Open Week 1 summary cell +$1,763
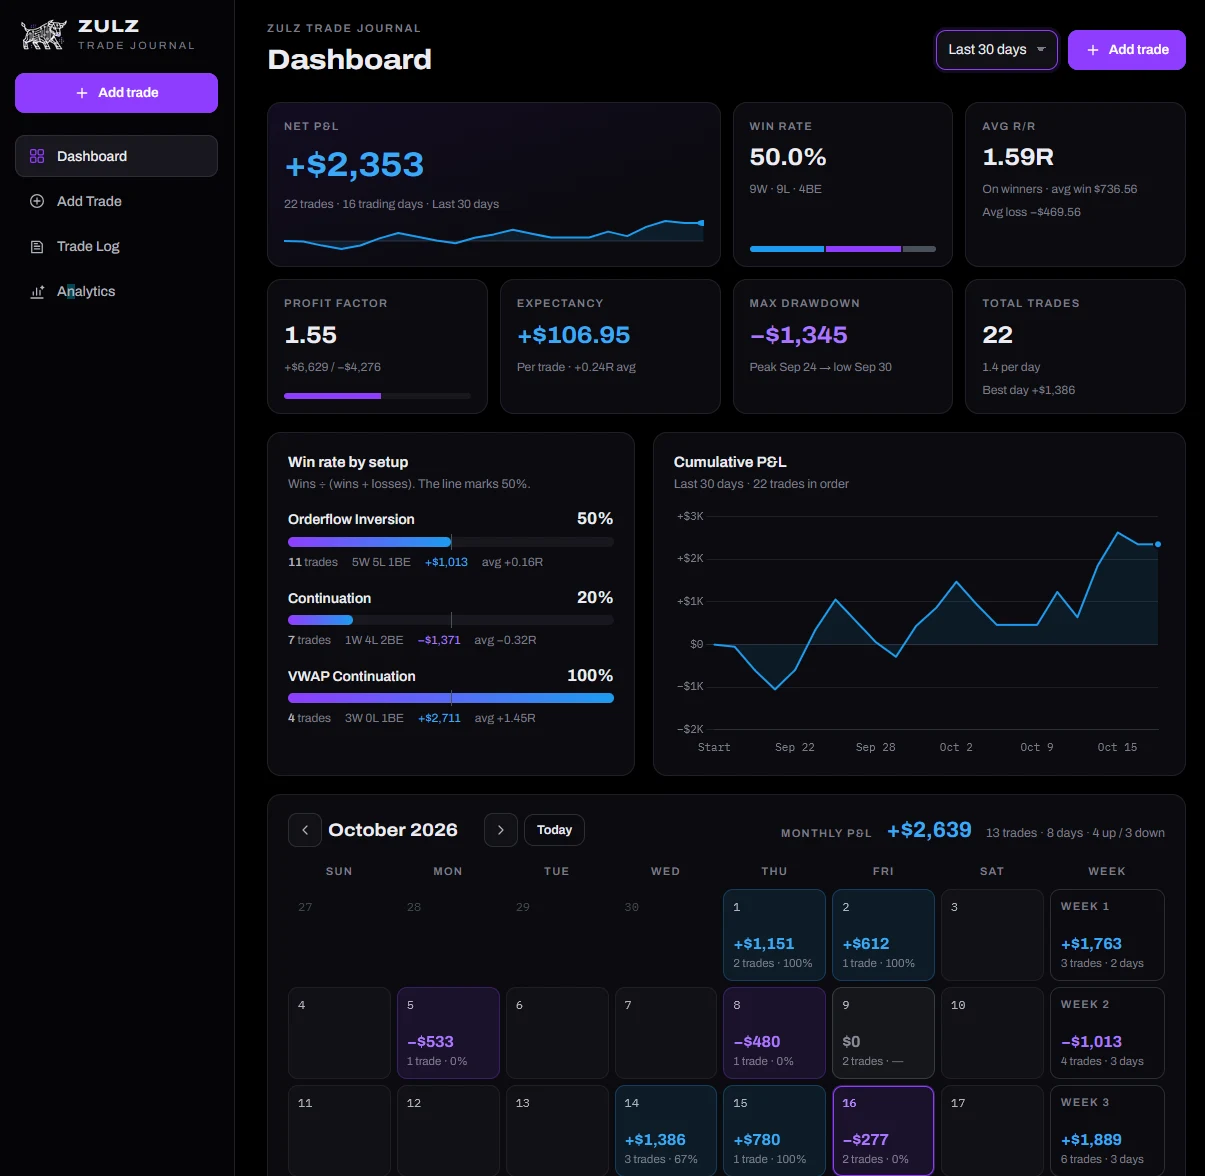 click(1107, 935)
